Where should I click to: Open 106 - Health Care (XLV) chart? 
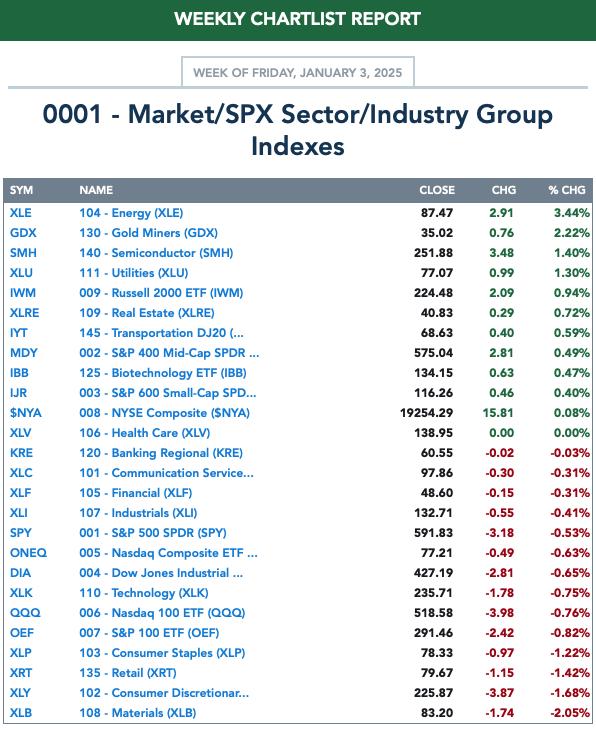[x=145, y=433]
